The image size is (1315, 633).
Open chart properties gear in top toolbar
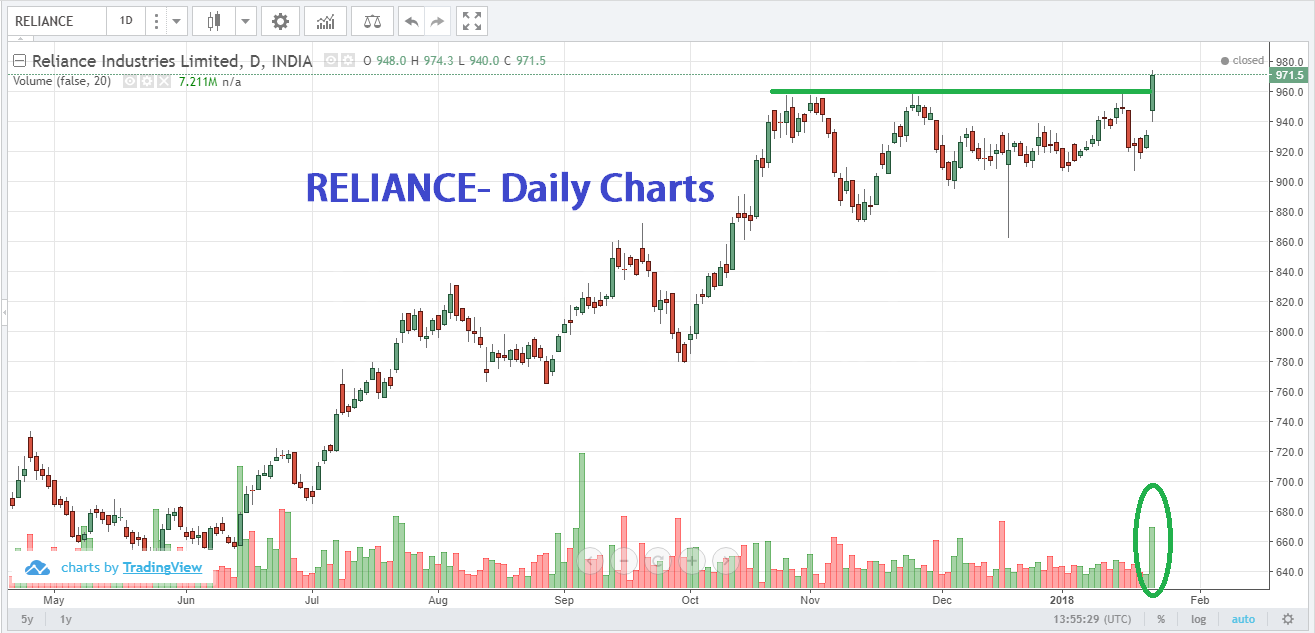[x=280, y=20]
